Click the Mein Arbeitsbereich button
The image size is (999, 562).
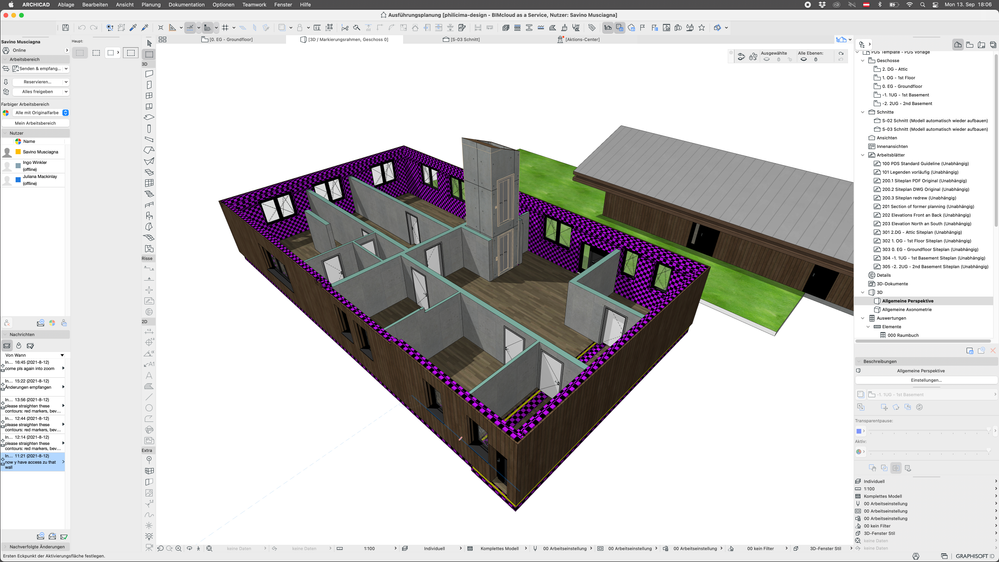(36, 123)
